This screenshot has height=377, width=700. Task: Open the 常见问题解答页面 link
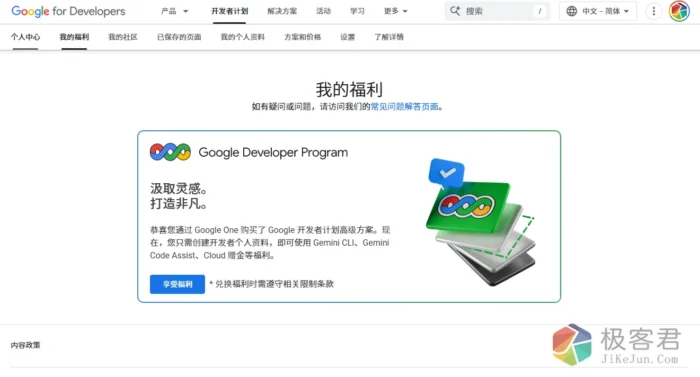[404, 107]
